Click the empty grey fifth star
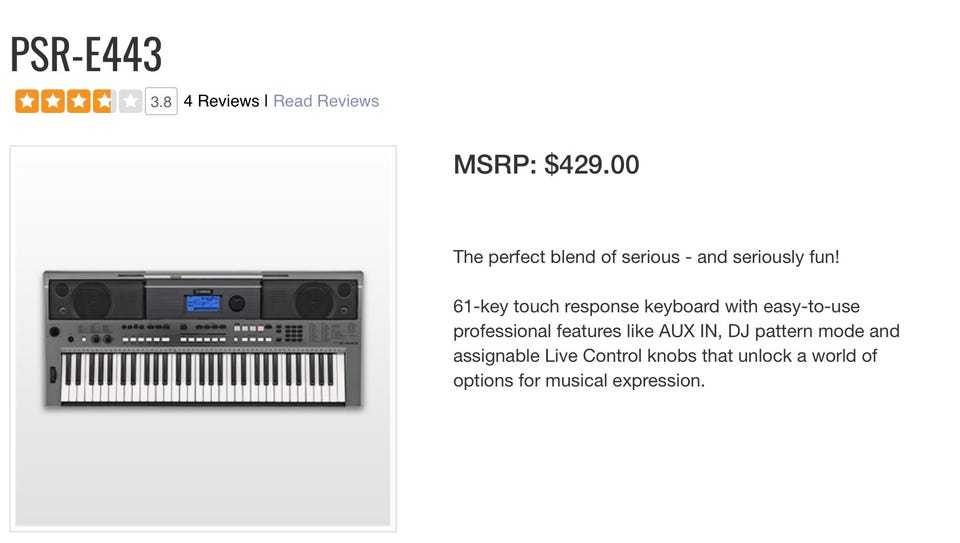The width and height of the screenshot is (960, 543). (130, 101)
